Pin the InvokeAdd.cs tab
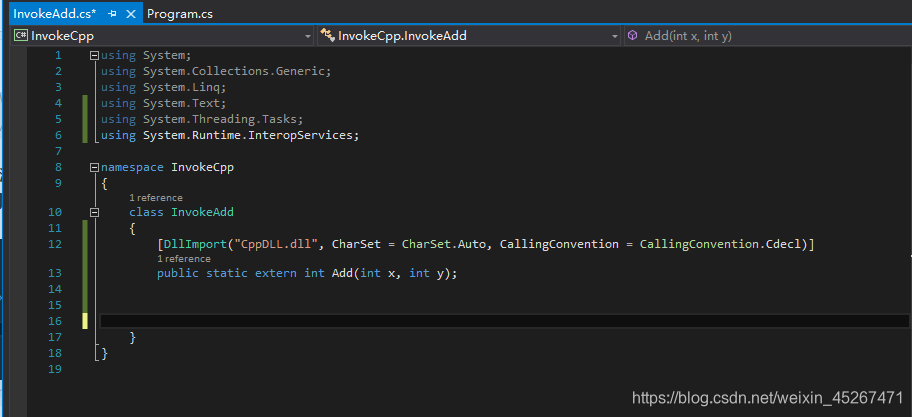The height and width of the screenshot is (417, 912). point(113,14)
